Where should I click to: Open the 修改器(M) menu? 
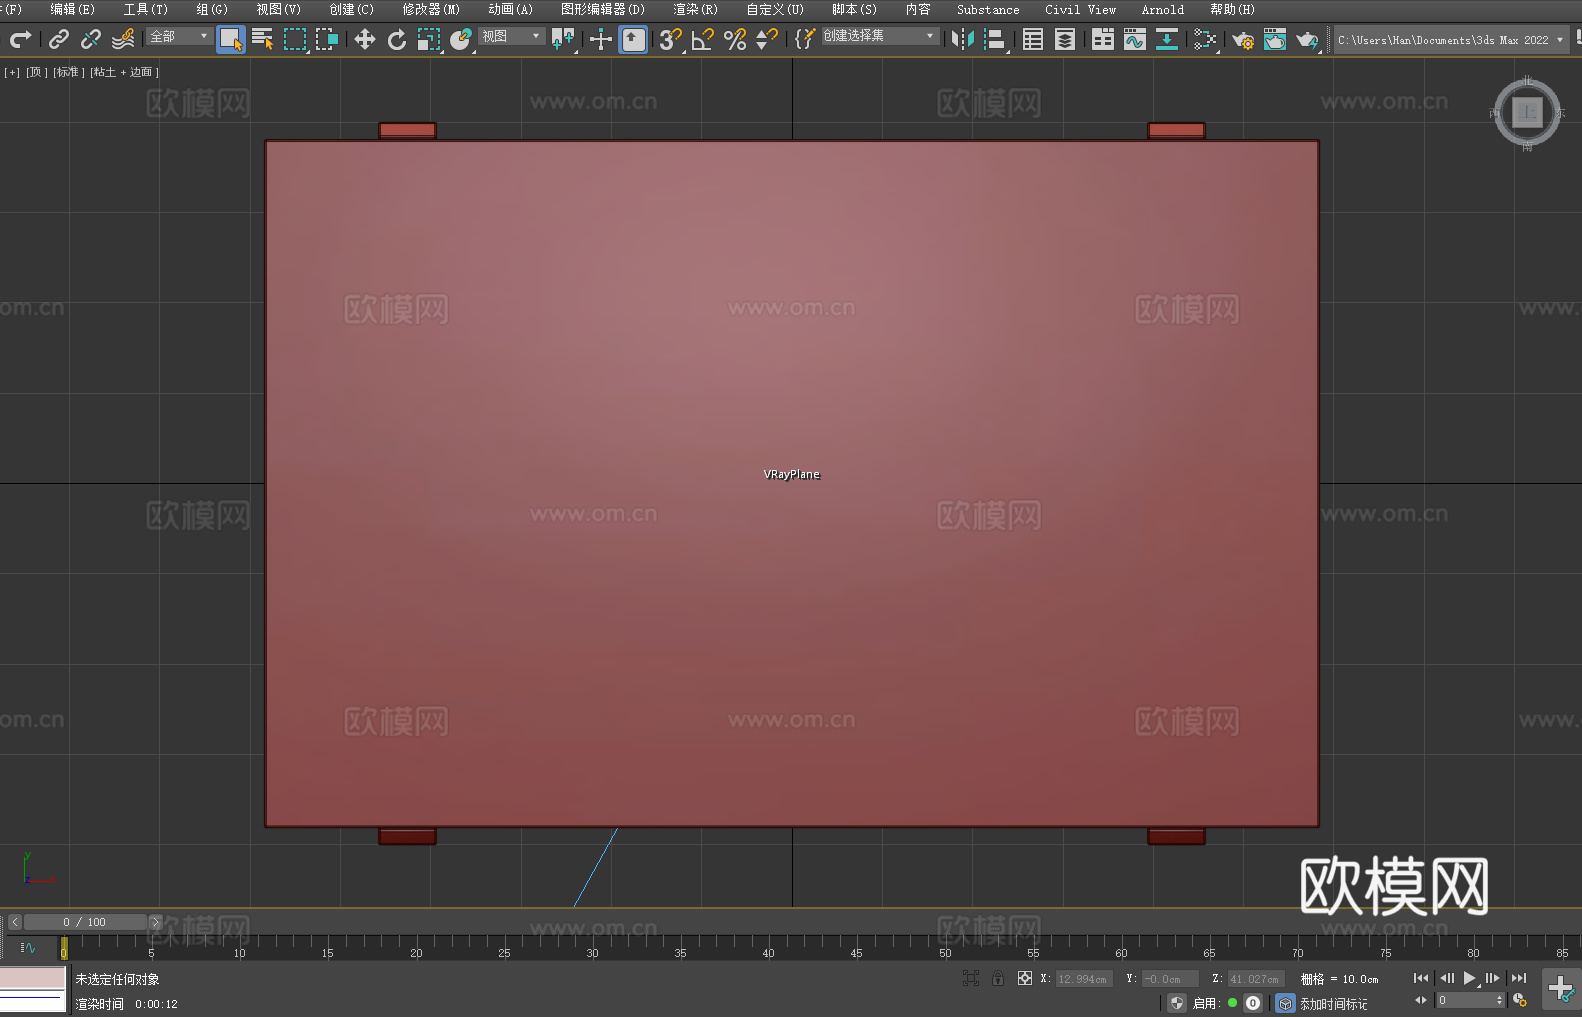[431, 9]
